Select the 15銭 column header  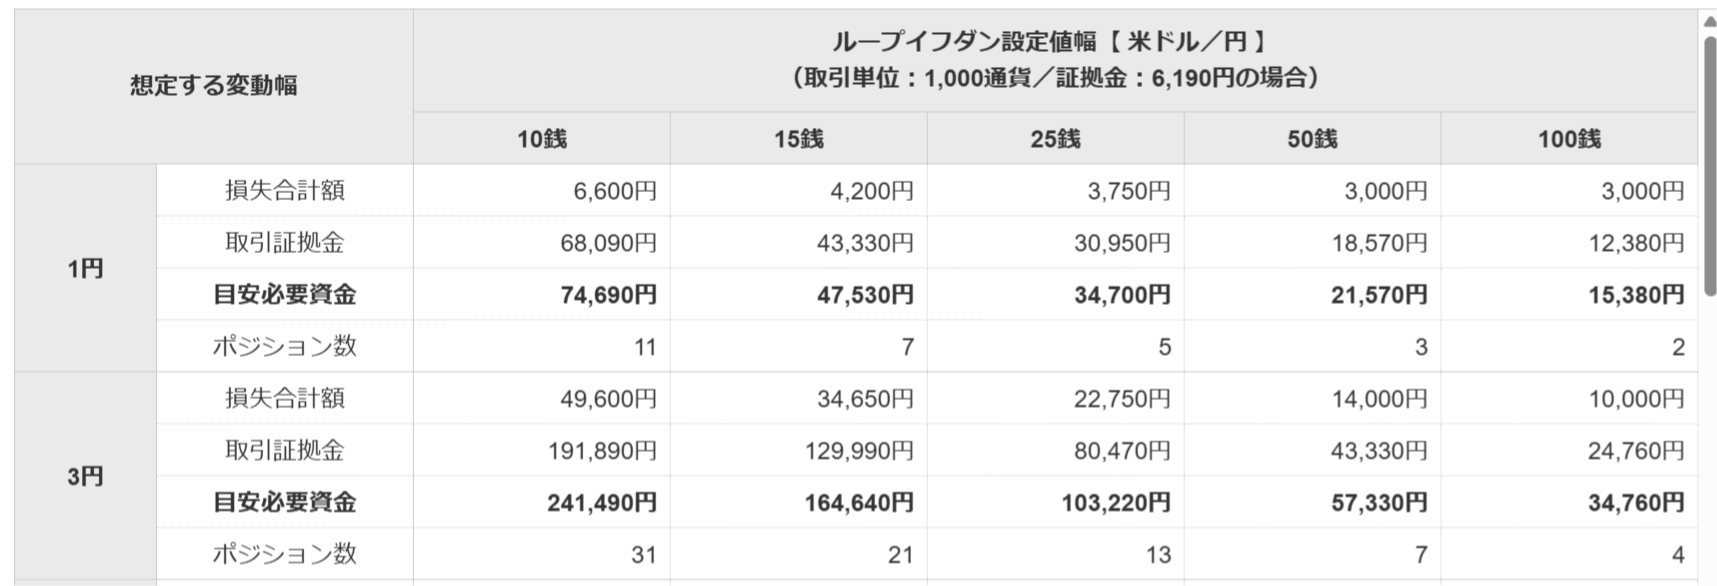[798, 139]
